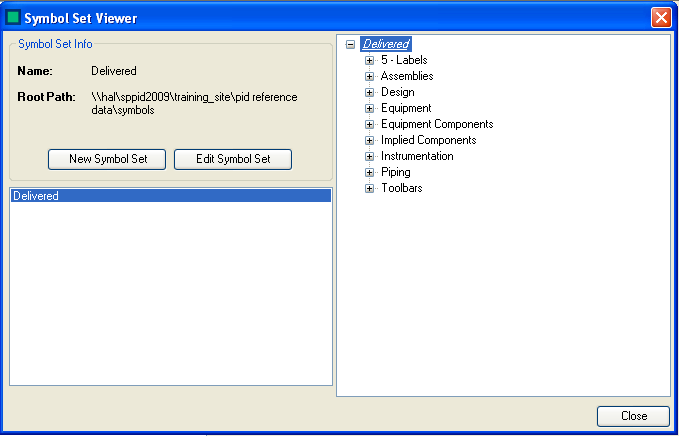This screenshot has width=679, height=436.
Task: Expand the Assemblies tree node
Action: pos(369,76)
